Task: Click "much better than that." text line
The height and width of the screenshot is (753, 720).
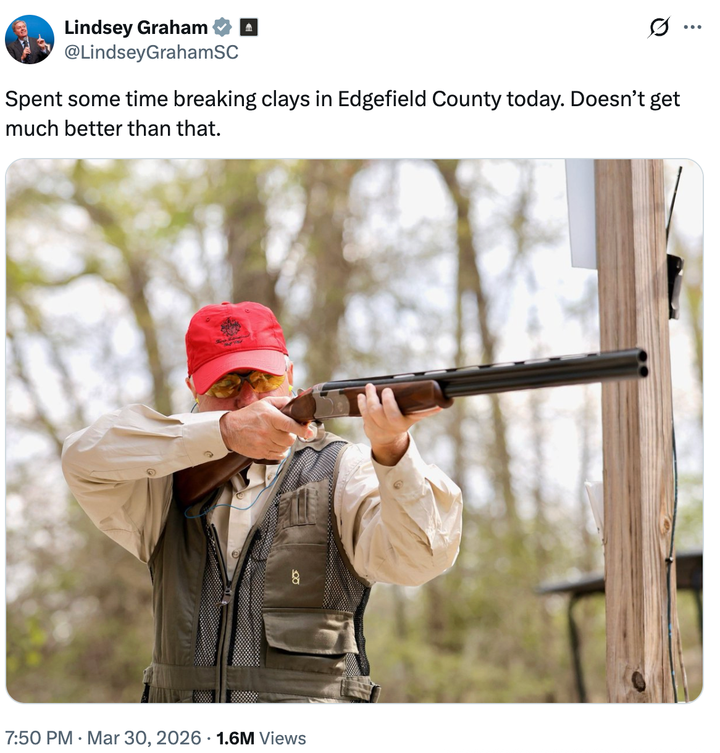Action: click(112, 128)
